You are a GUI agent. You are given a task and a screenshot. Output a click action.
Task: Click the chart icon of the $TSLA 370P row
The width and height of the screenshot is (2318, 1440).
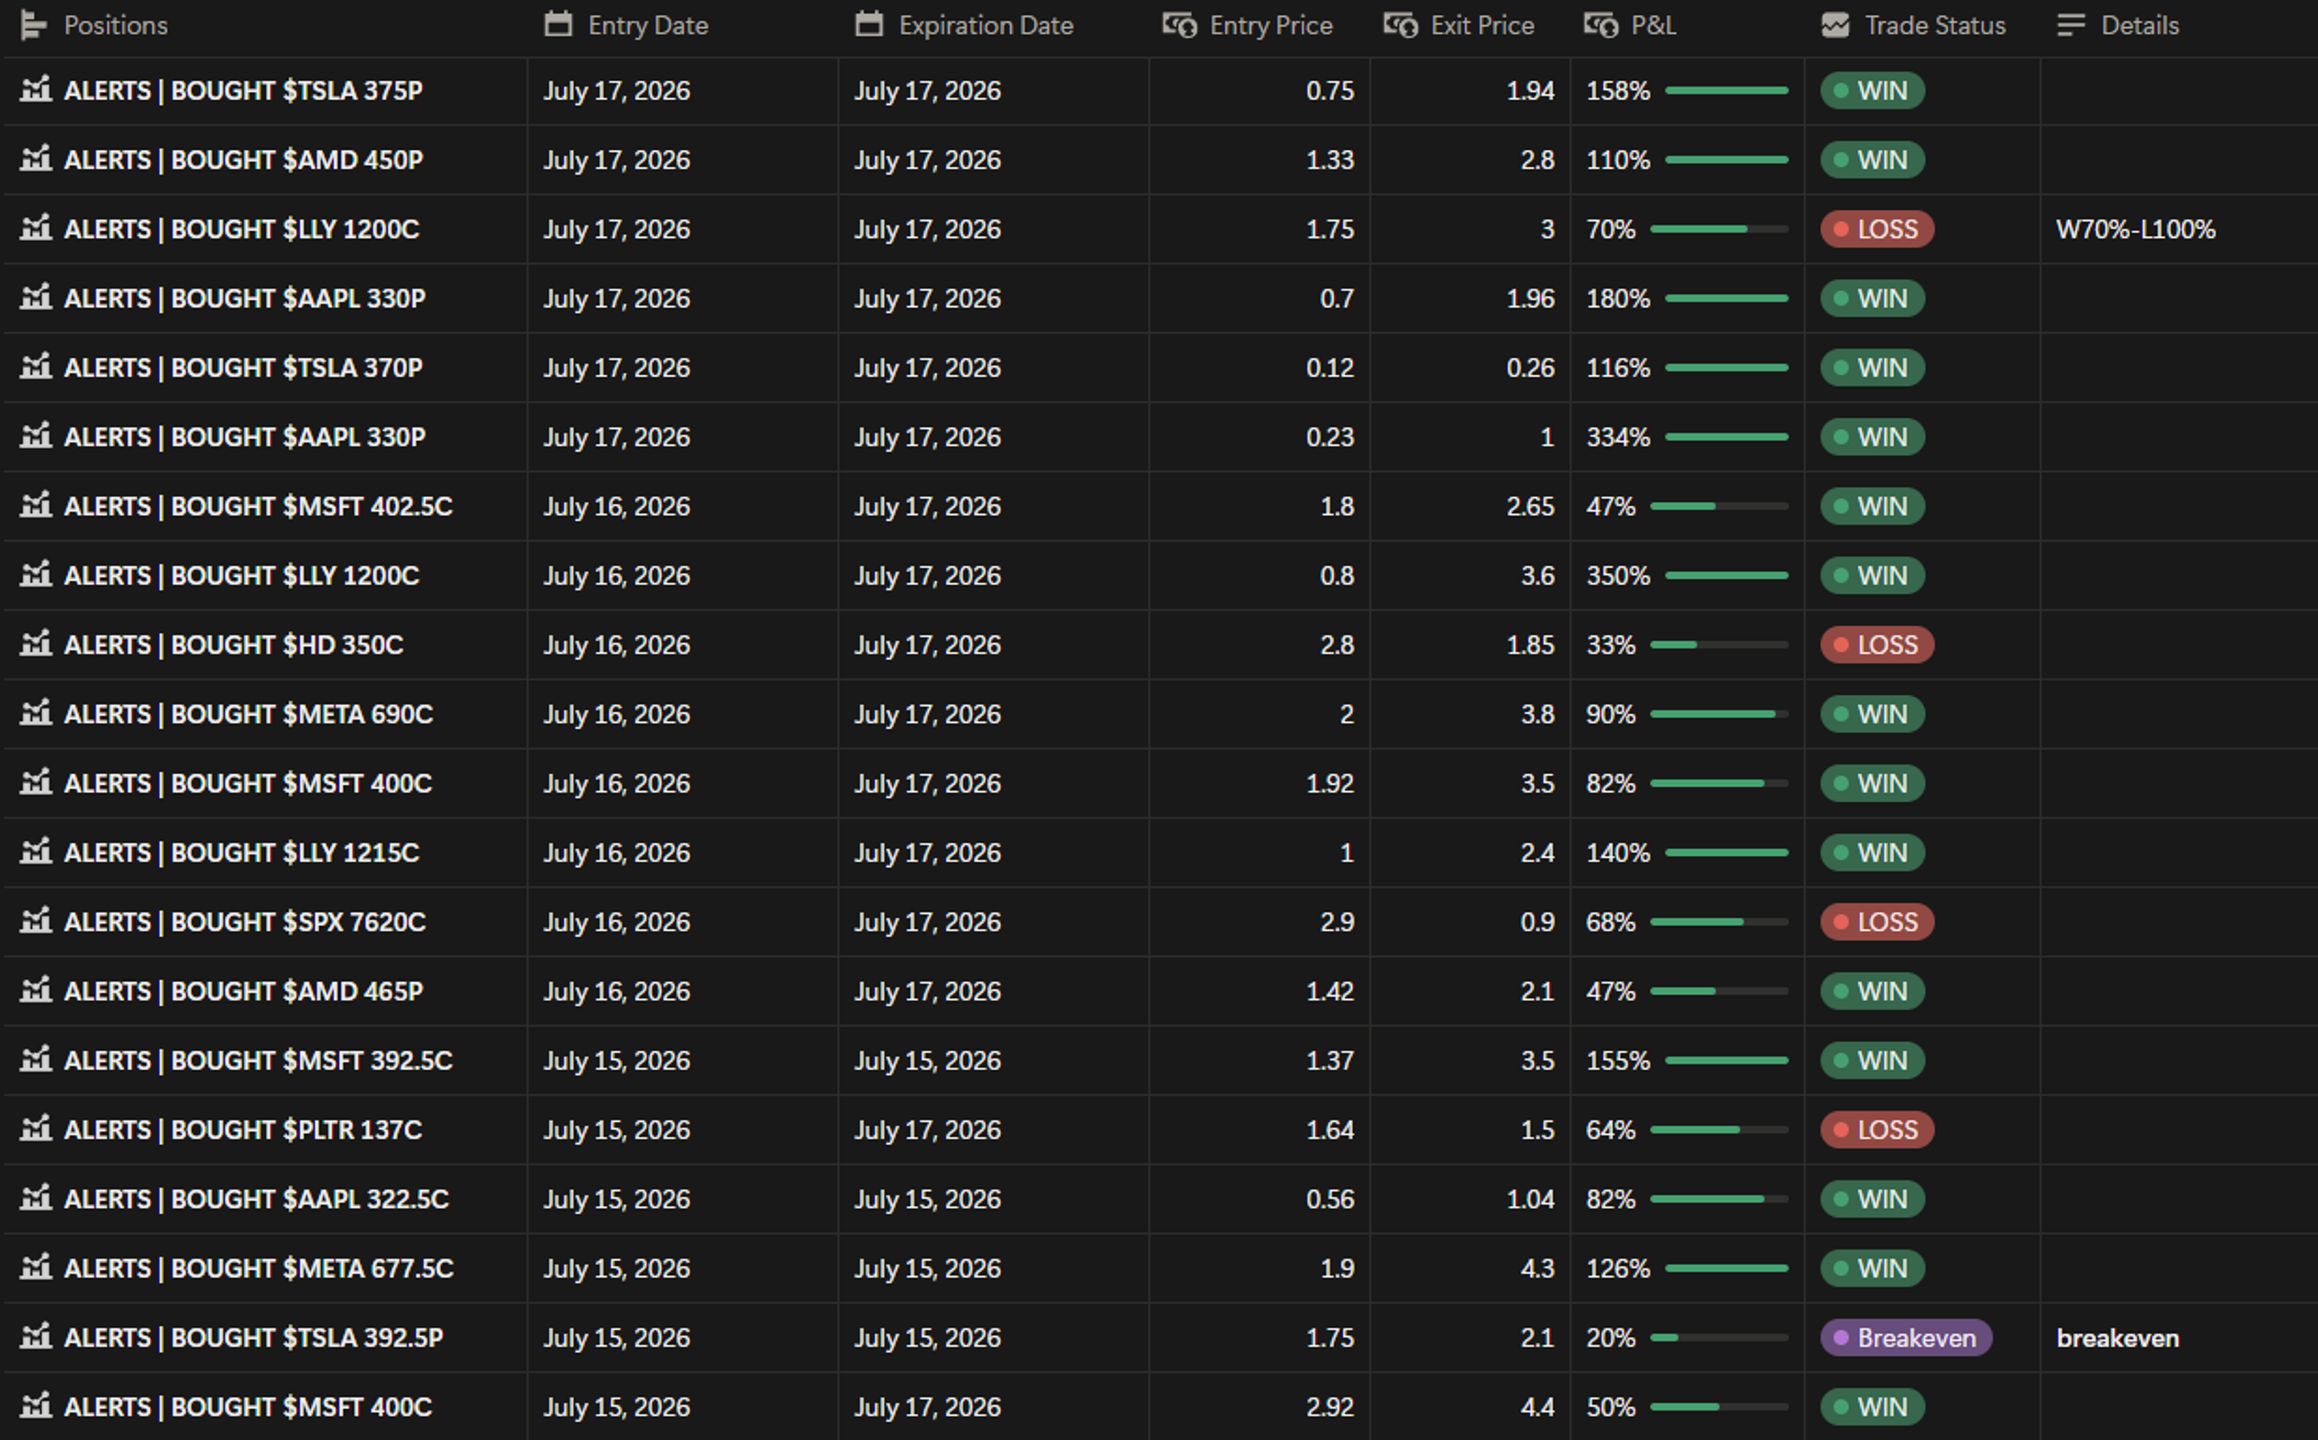pyautogui.click(x=36, y=367)
